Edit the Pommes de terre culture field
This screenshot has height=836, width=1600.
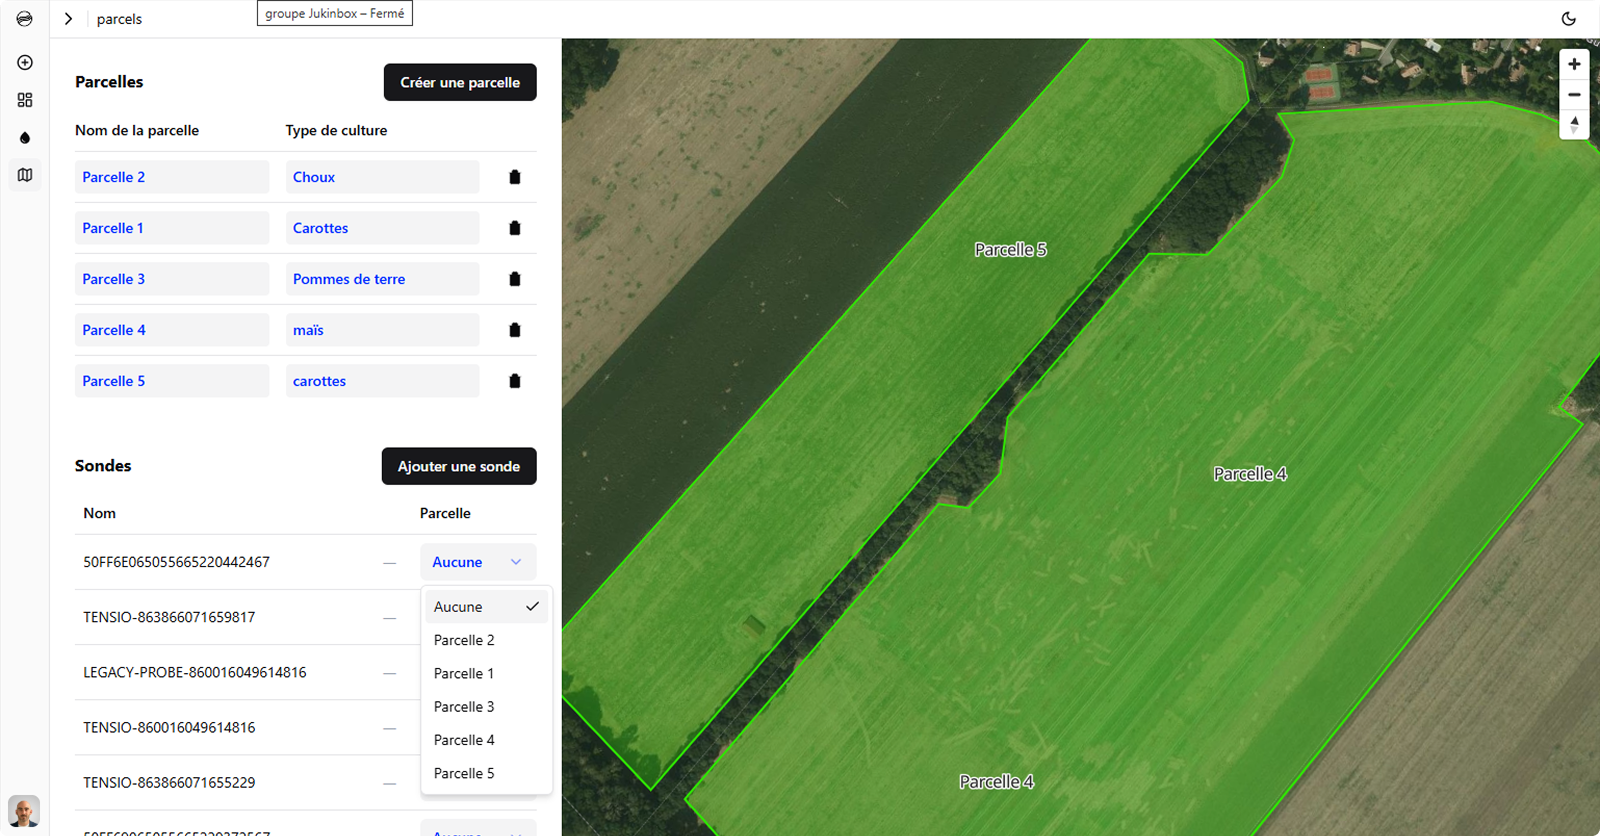(x=382, y=279)
